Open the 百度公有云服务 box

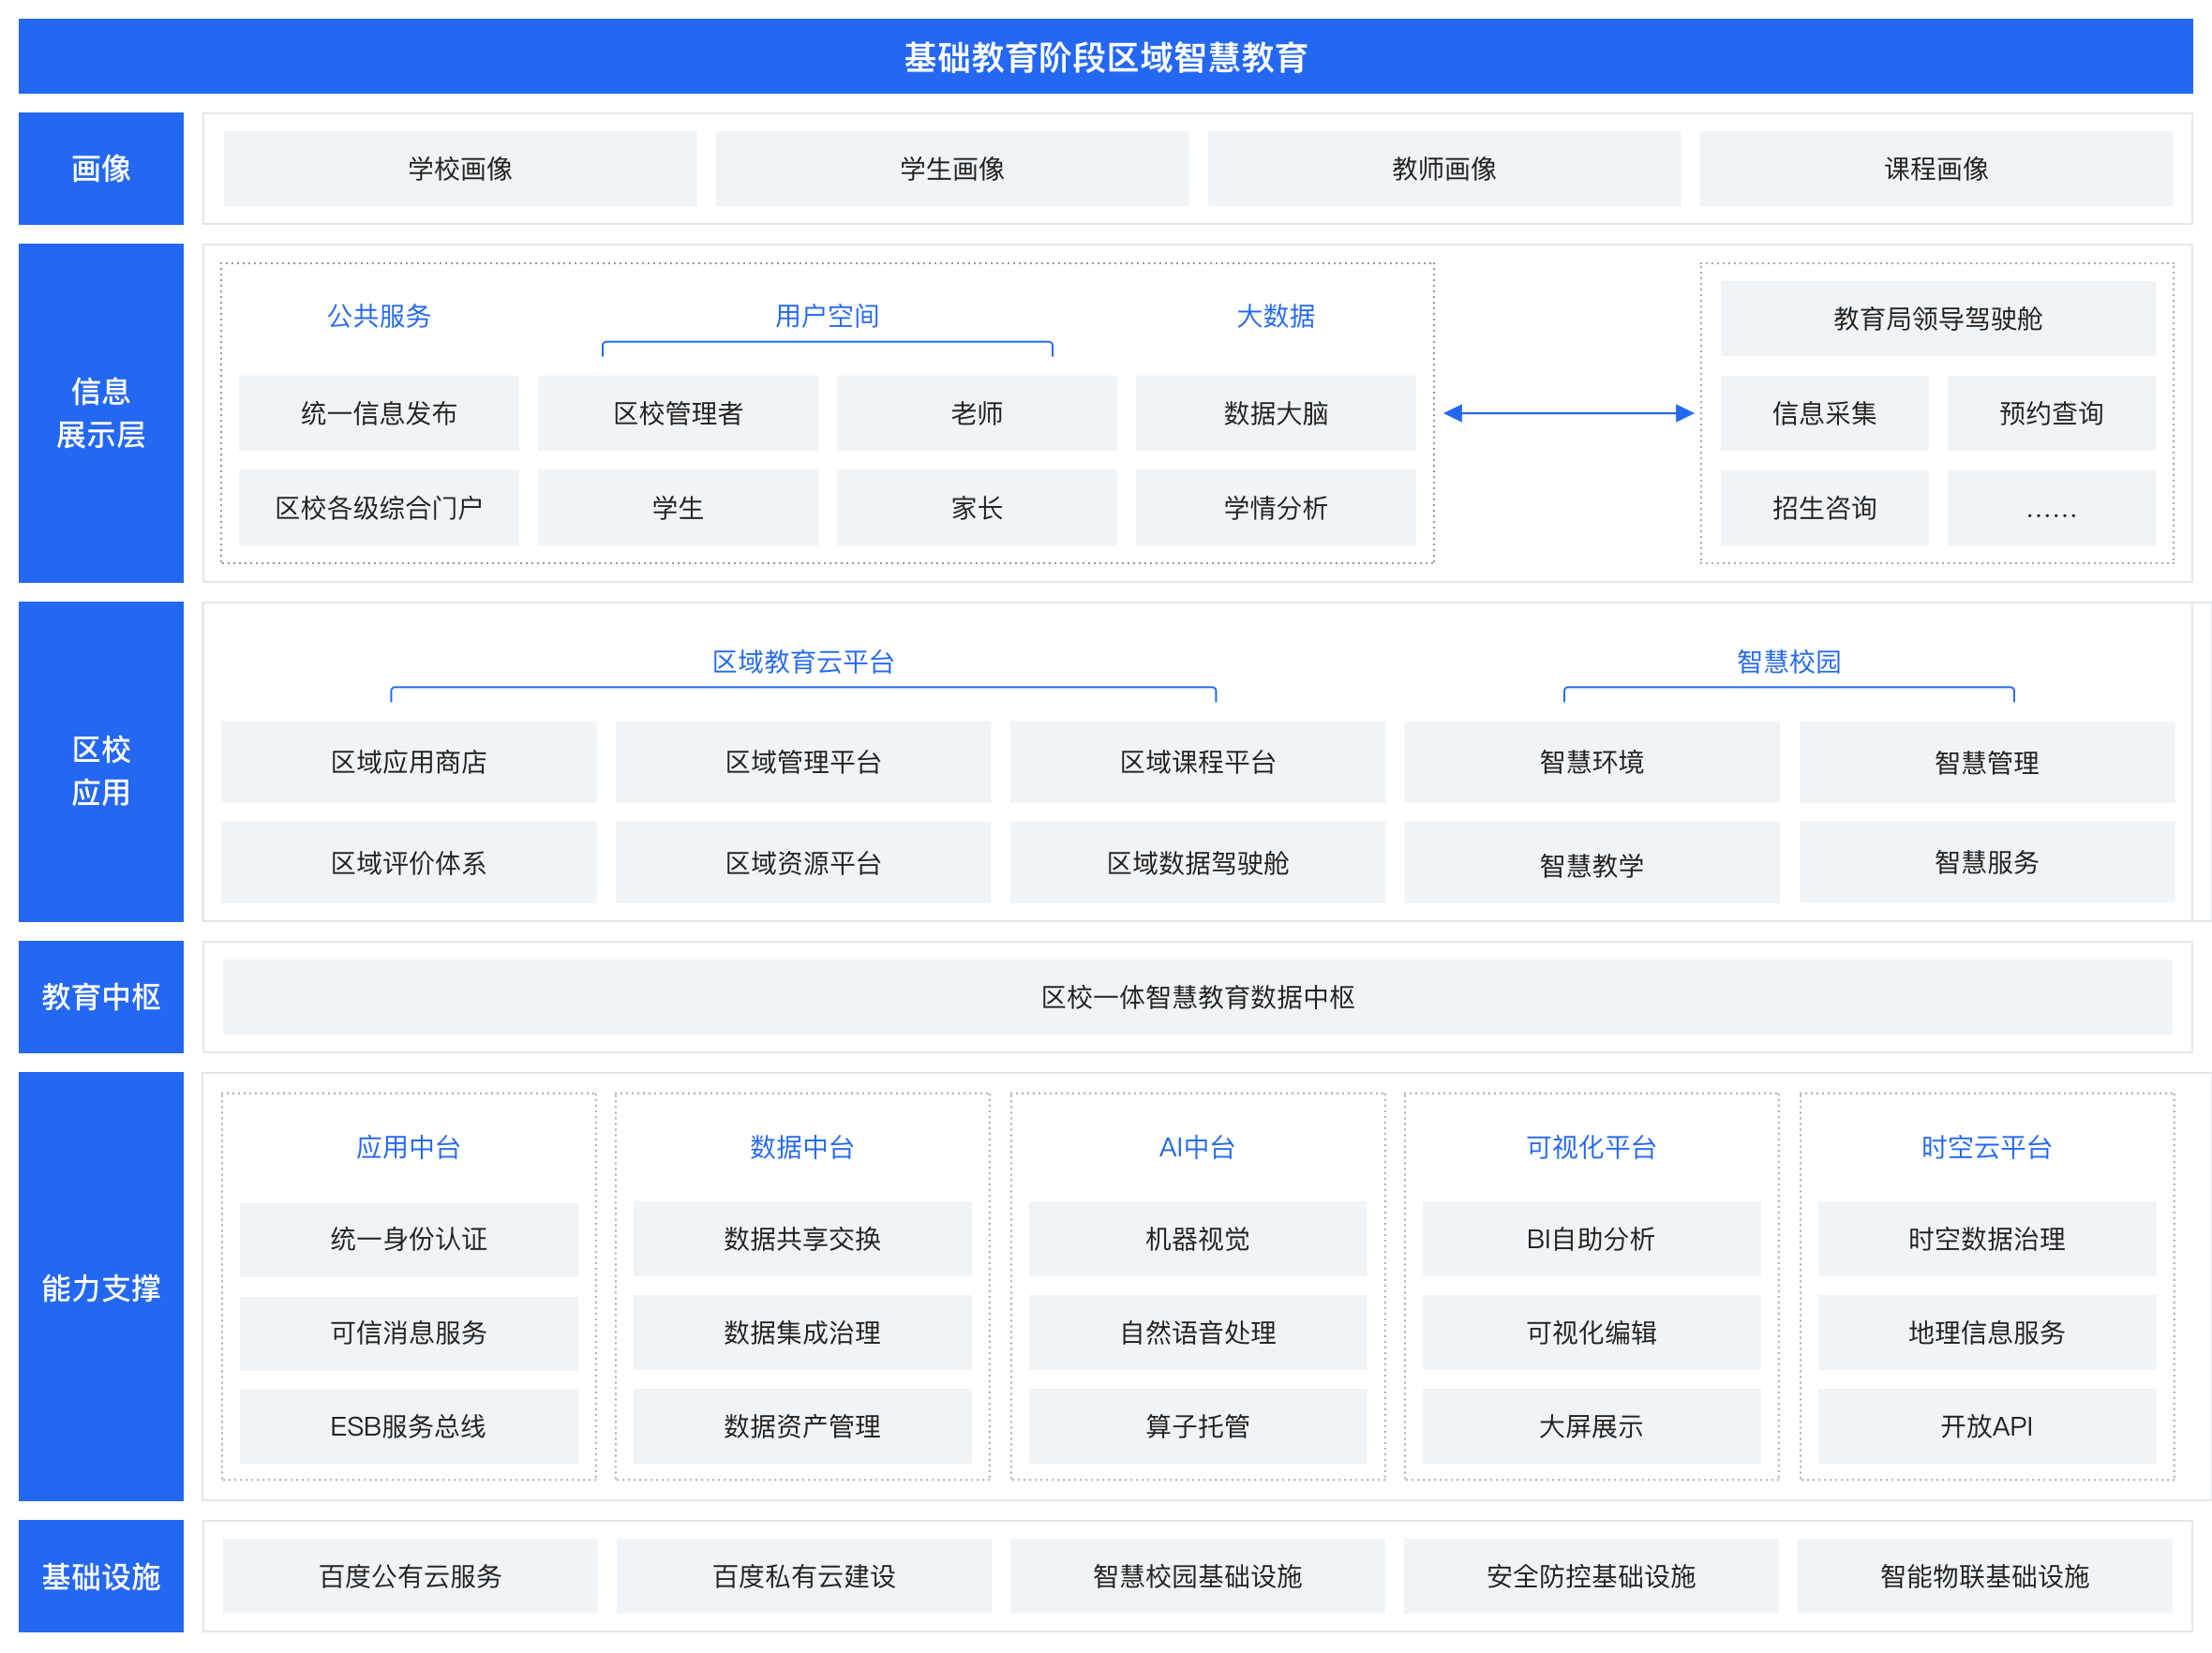(x=410, y=1576)
